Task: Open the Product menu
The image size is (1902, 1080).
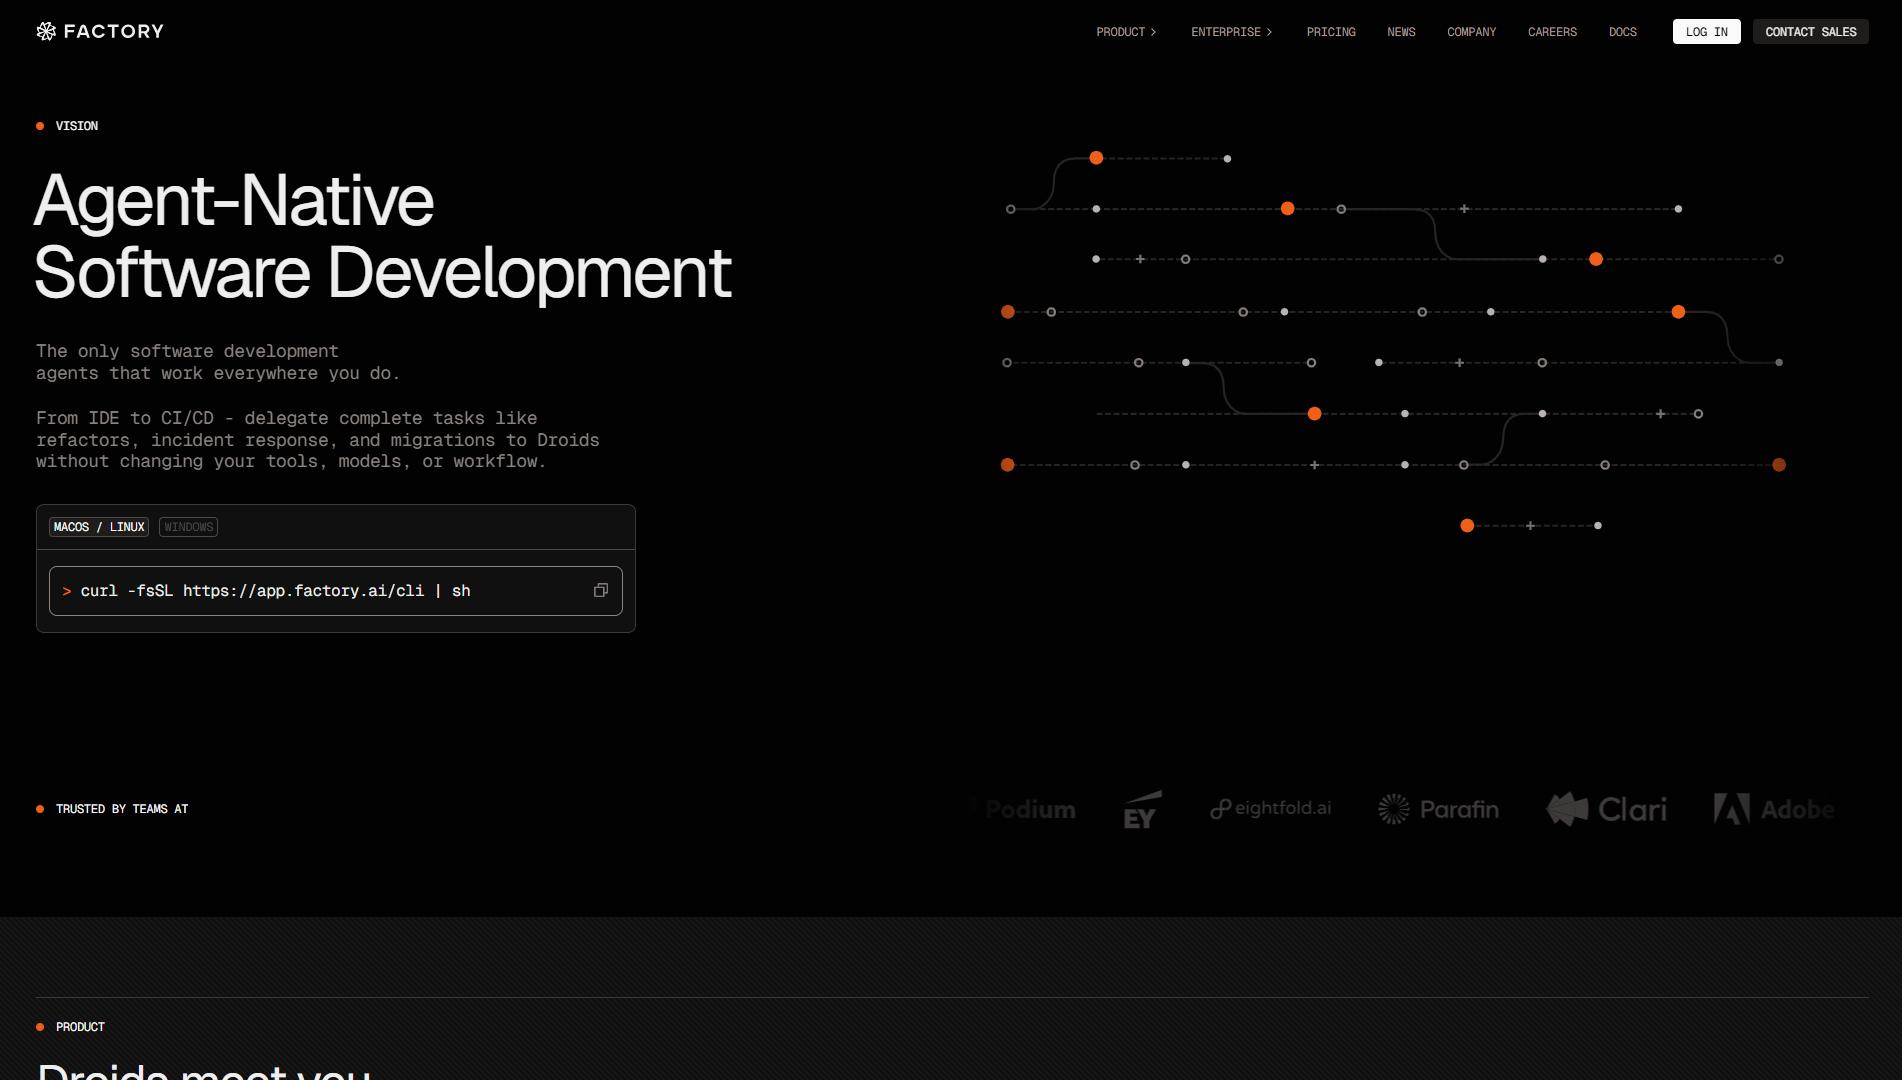Action: pos(1126,32)
